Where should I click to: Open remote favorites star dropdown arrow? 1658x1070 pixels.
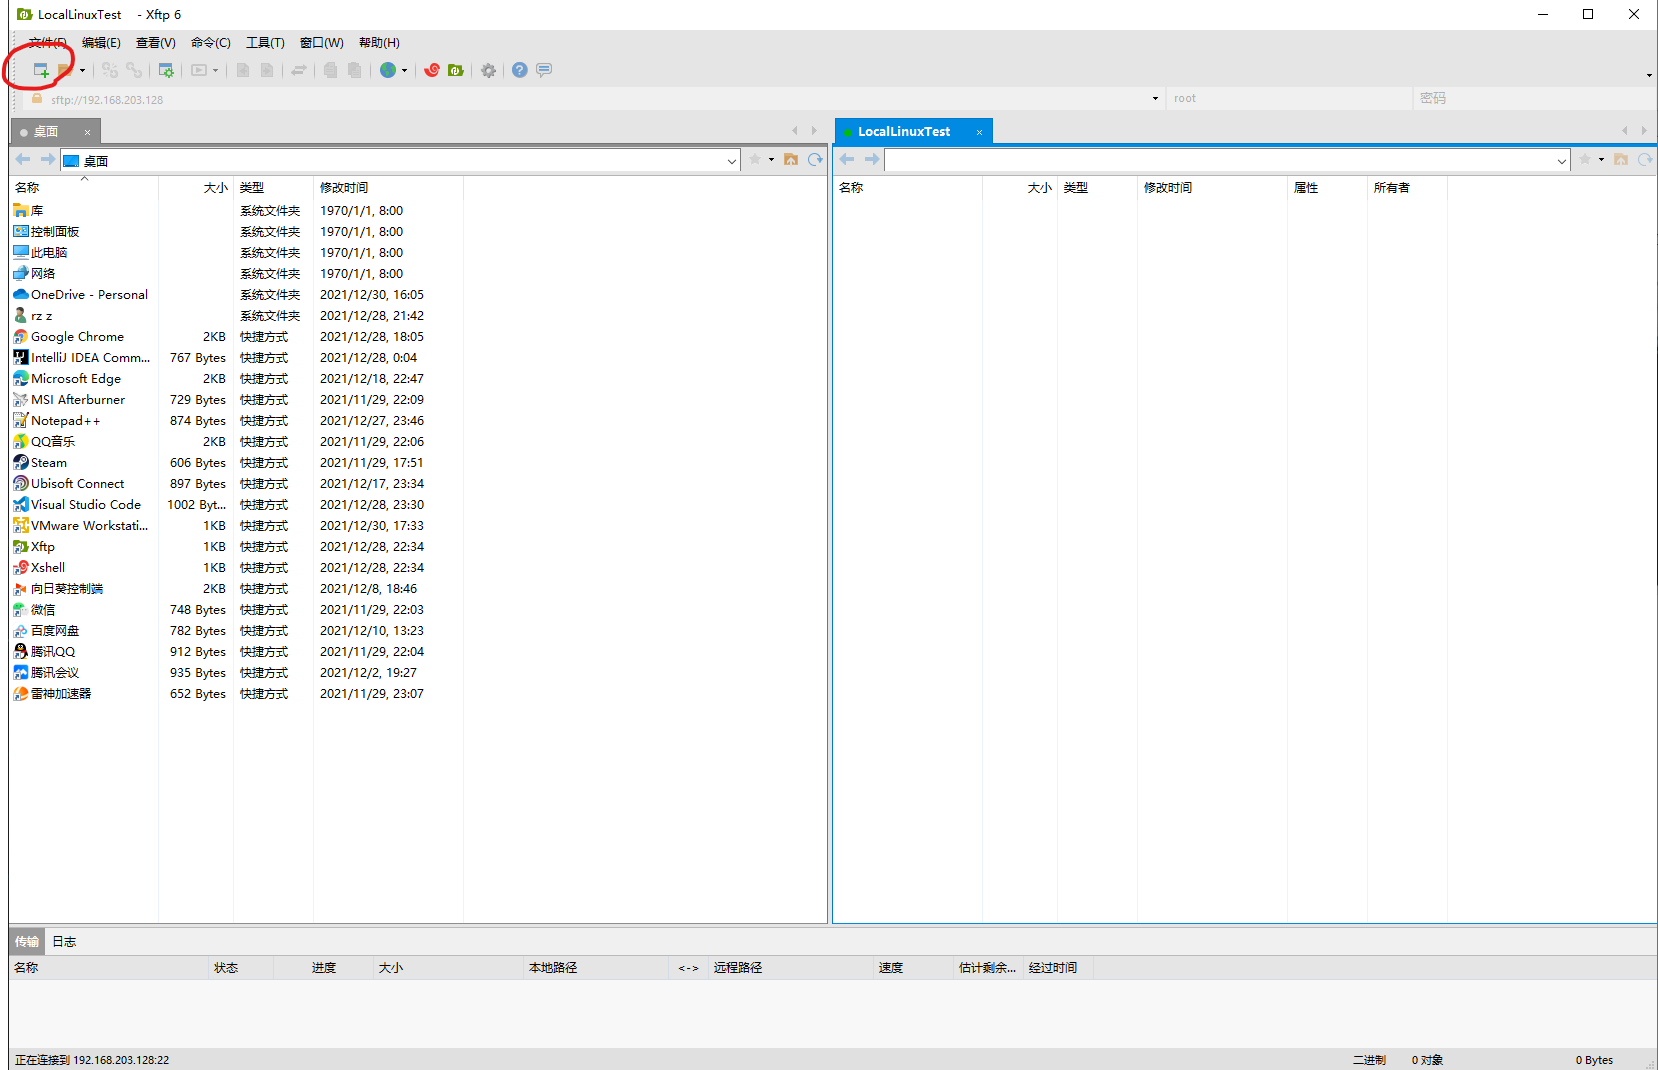(1601, 160)
